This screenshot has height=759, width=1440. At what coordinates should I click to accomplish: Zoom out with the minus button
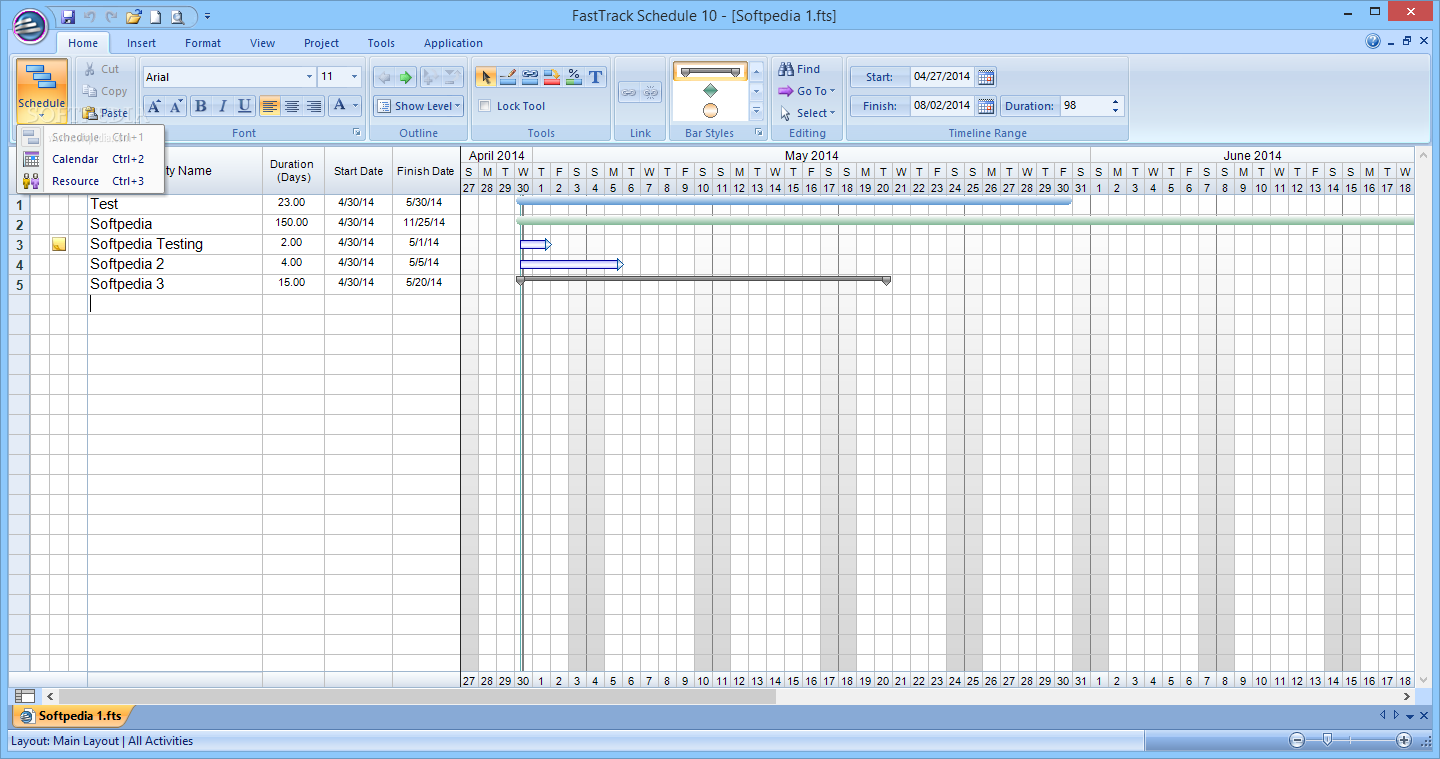coord(1297,740)
